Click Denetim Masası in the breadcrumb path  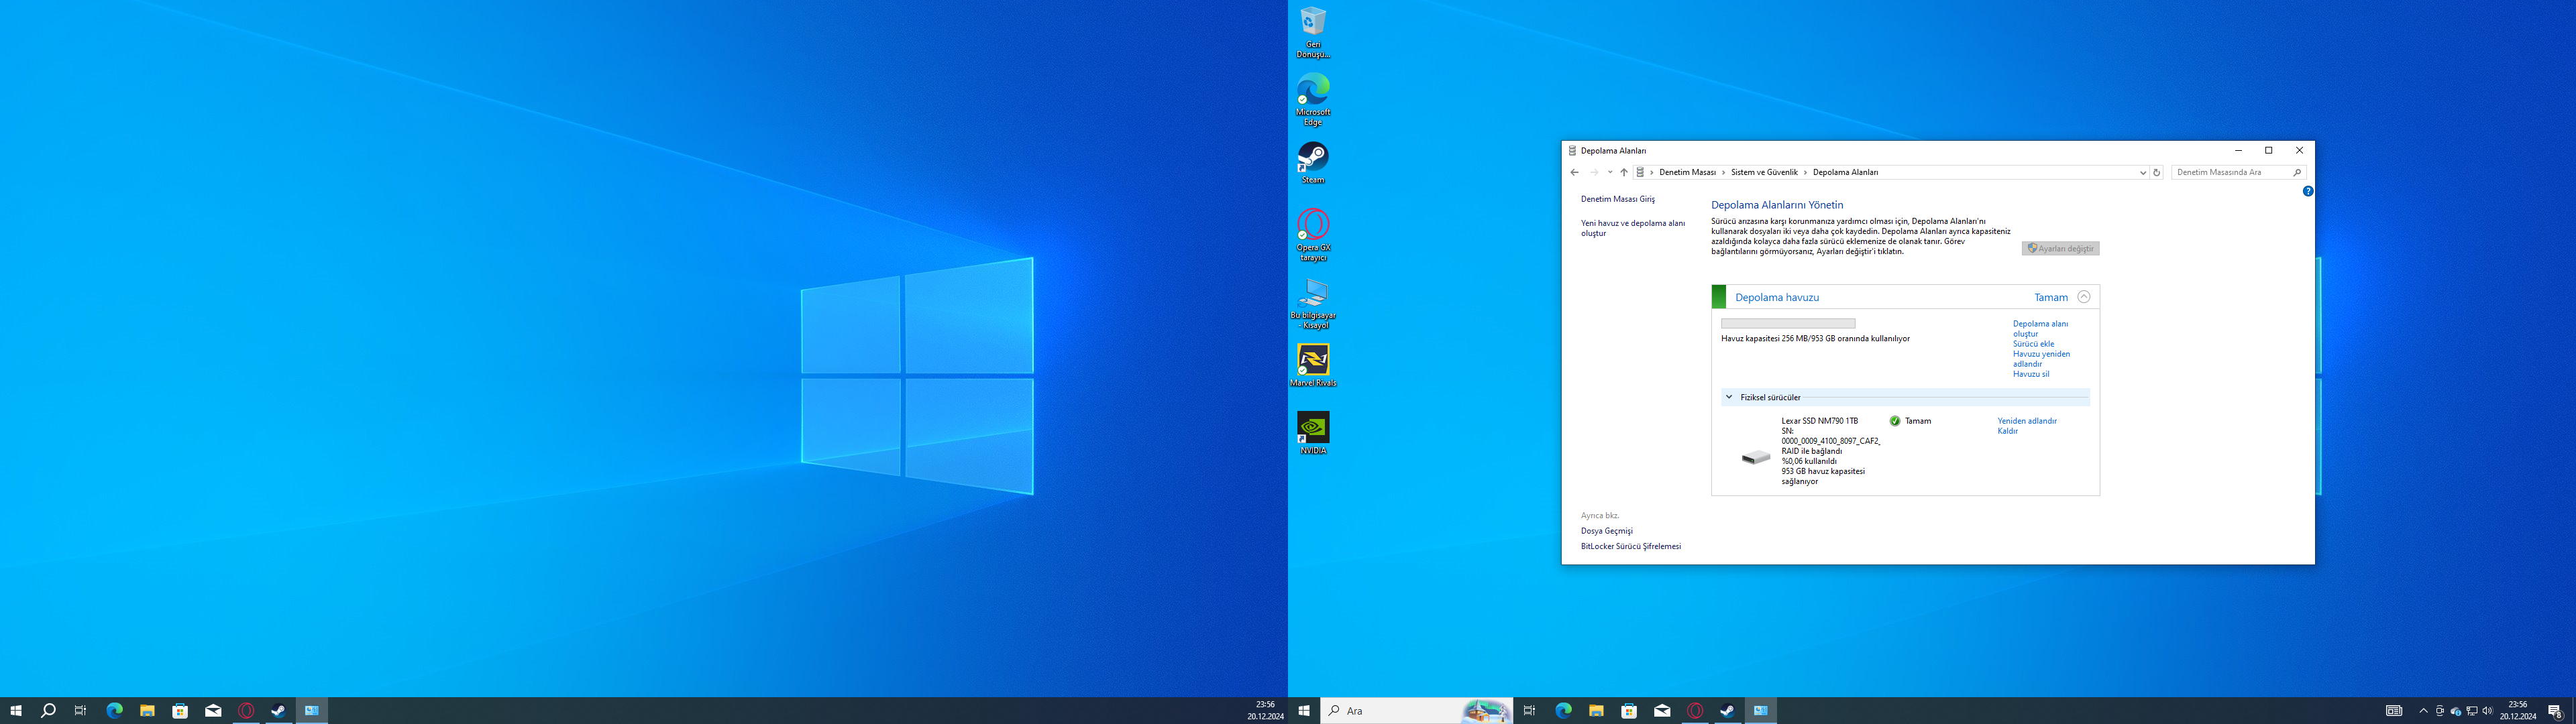click(x=1687, y=173)
